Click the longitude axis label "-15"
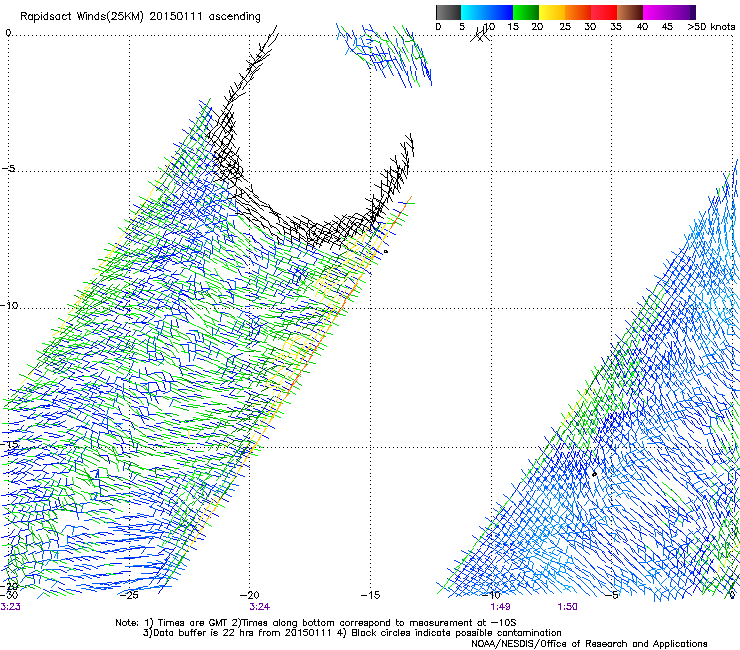 (370, 595)
